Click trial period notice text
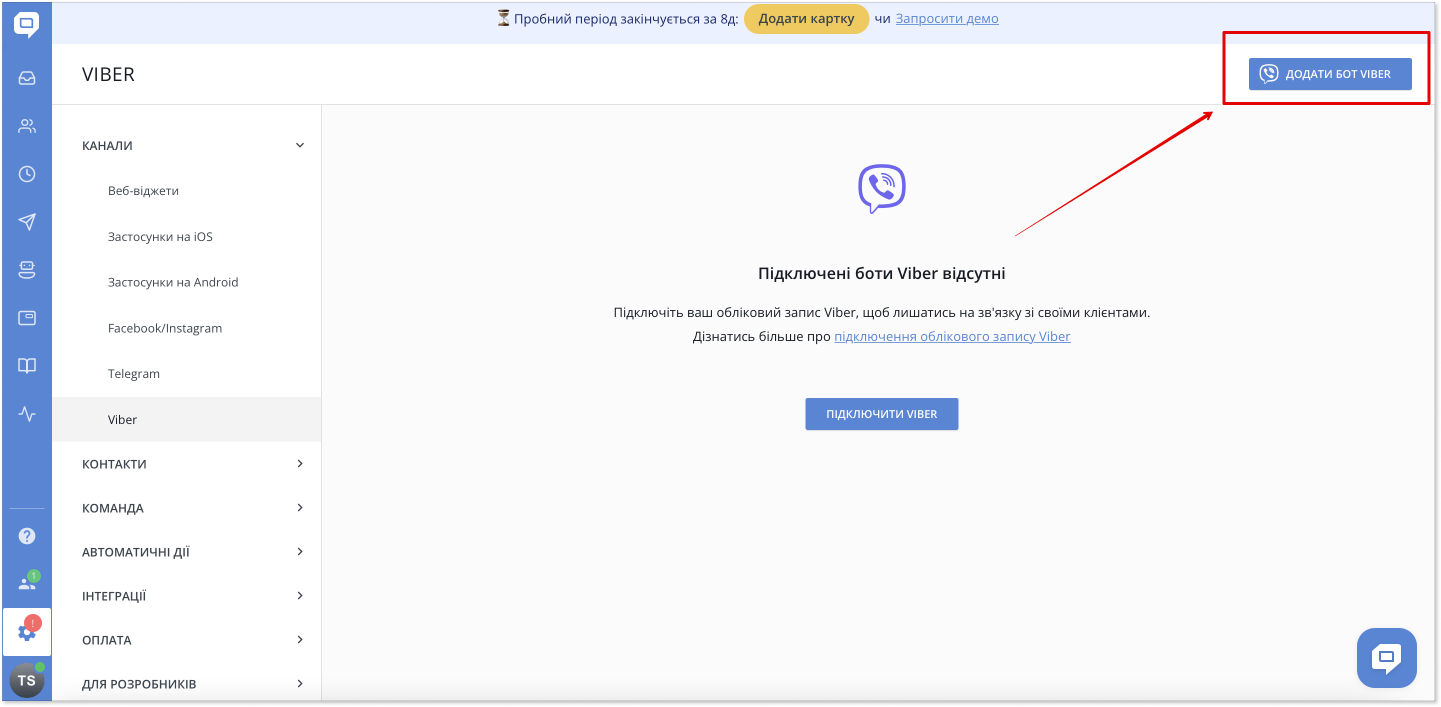Screen dimensions: 1441x707 (x=626, y=19)
